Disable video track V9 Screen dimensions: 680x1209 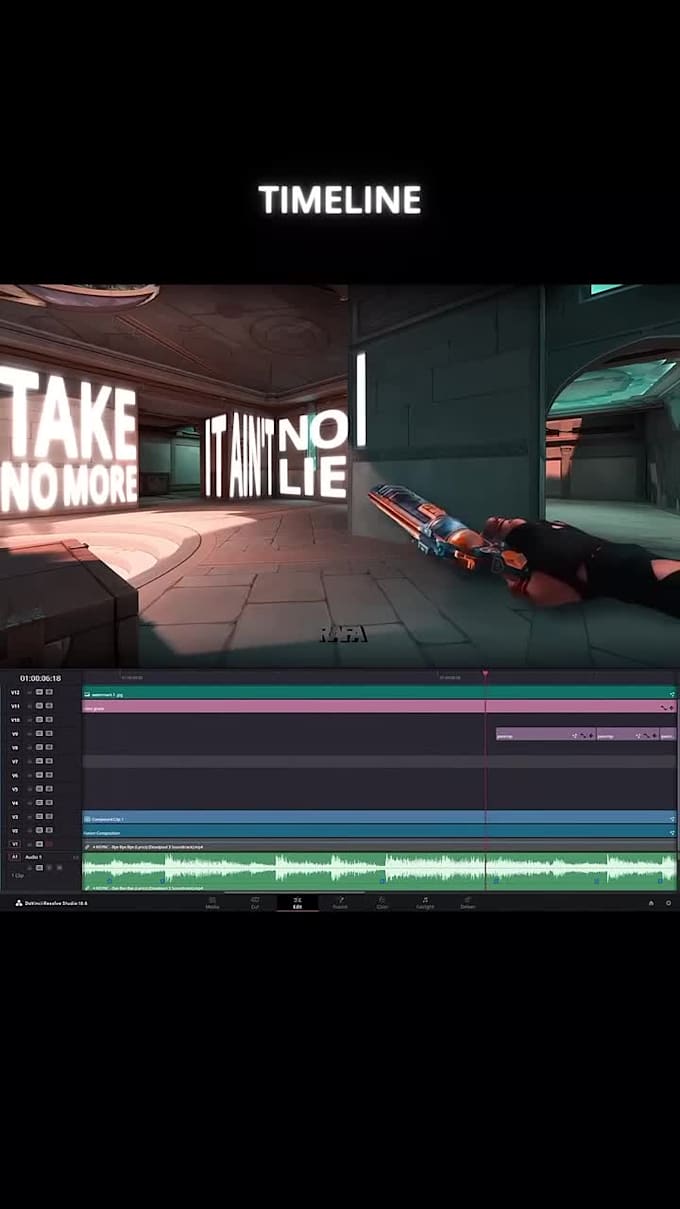tap(48, 734)
